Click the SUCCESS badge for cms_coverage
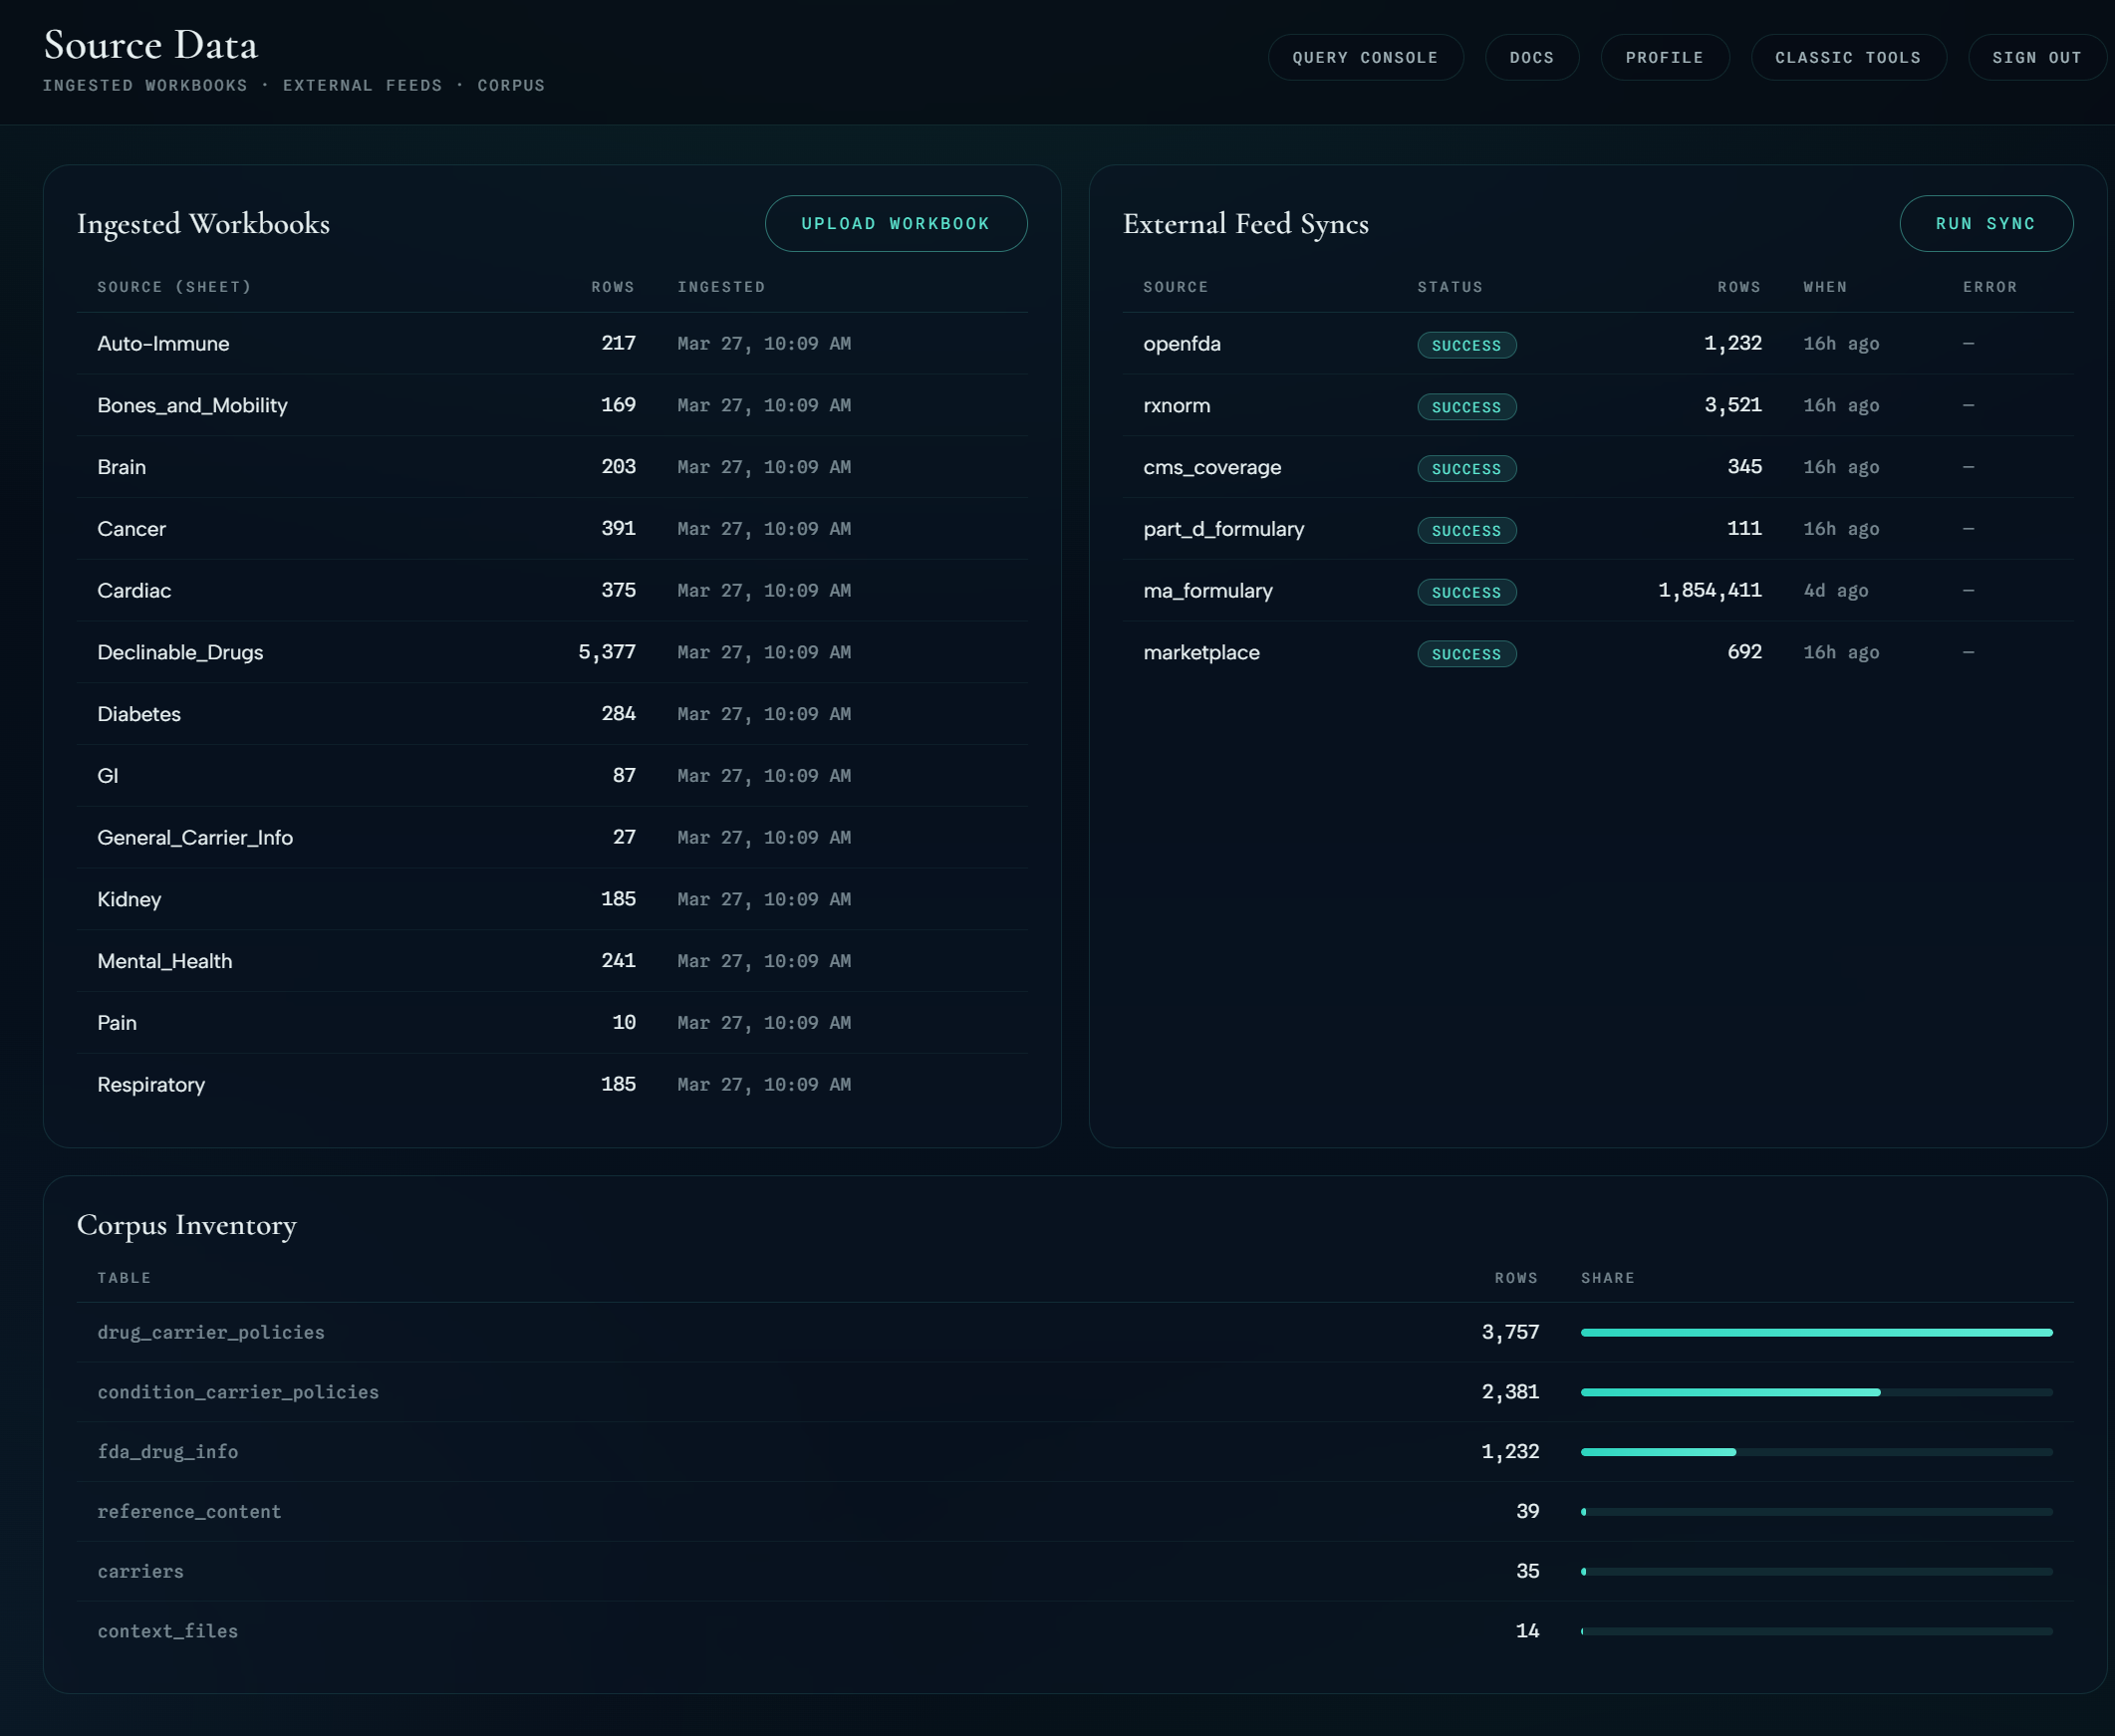The height and width of the screenshot is (1736, 2115). (x=1467, y=469)
